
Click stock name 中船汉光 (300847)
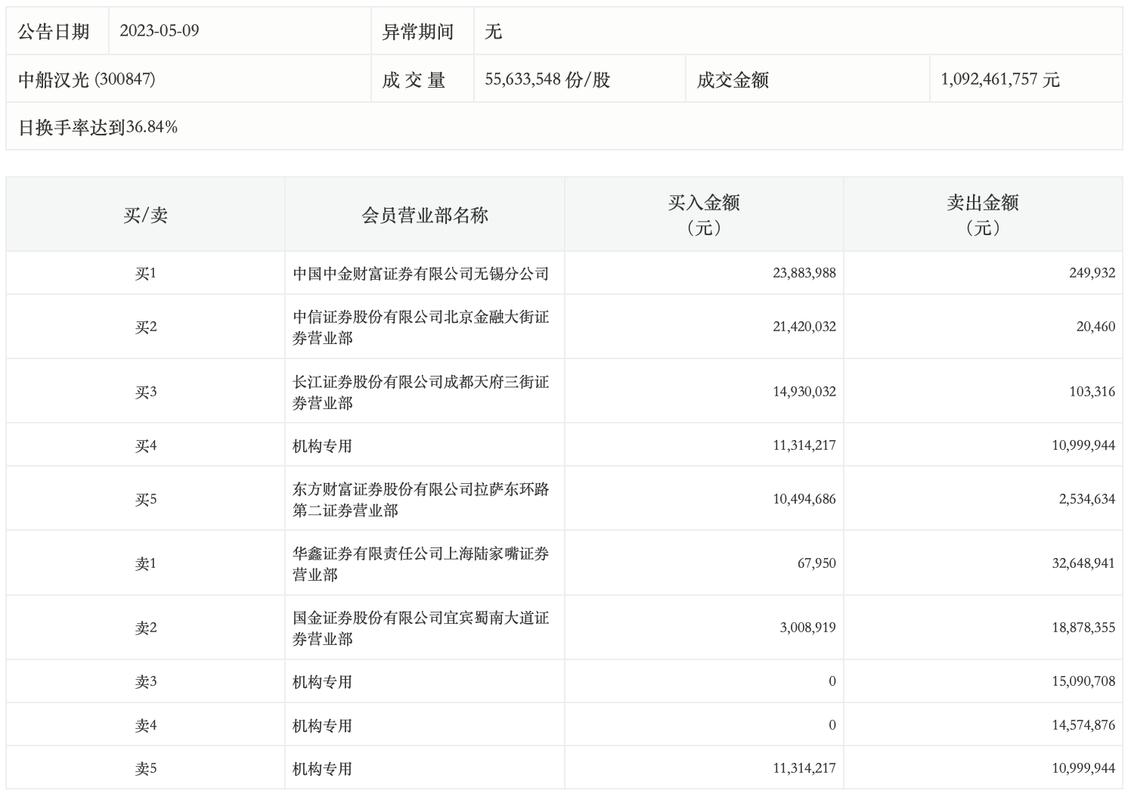[x=86, y=80]
